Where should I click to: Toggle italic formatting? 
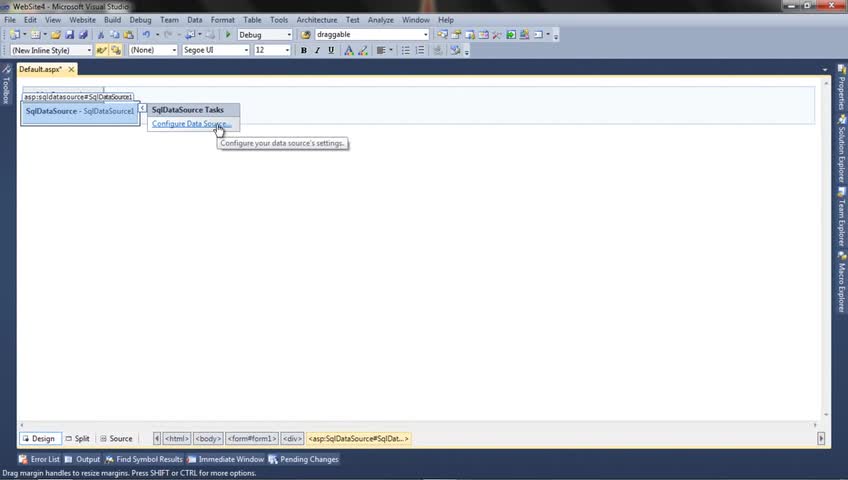tap(317, 50)
